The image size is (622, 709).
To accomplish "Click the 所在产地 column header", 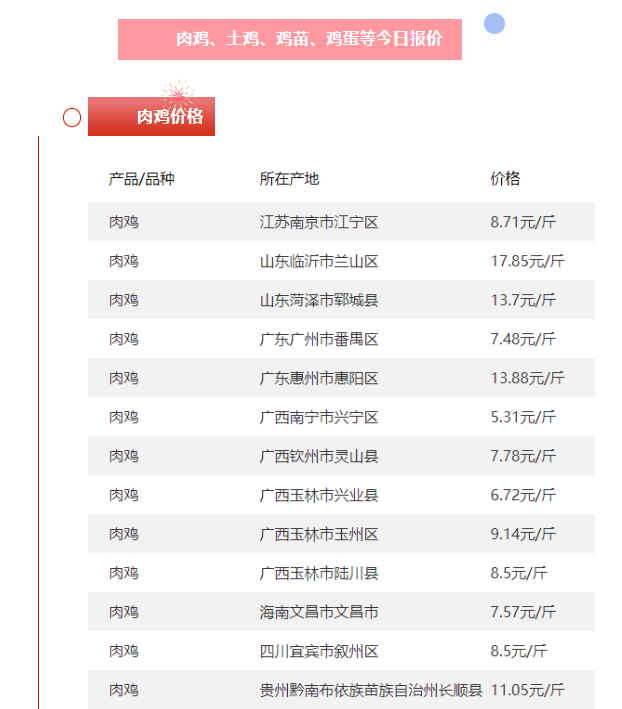I will (289, 179).
